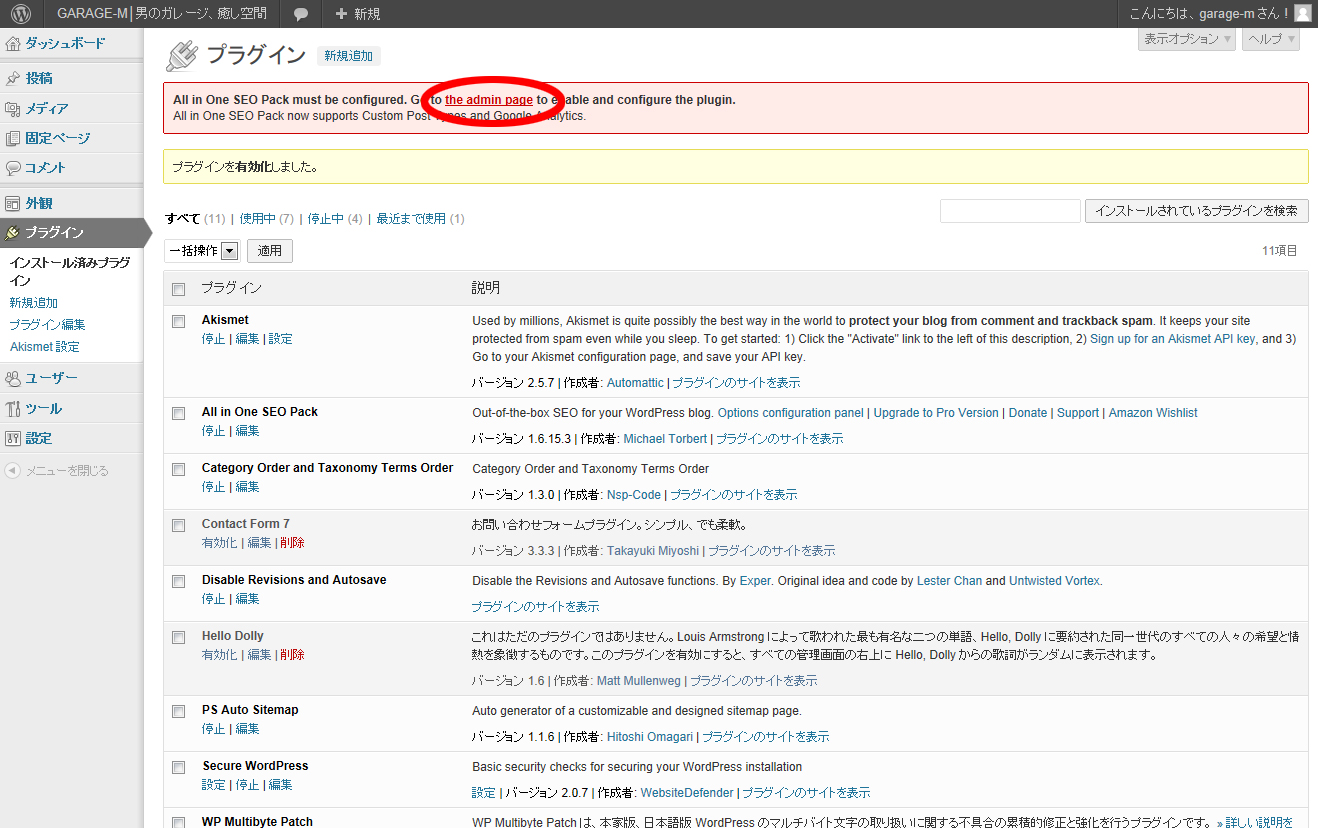
Task: Expand the ヘルプ help panel
Action: click(1270, 39)
